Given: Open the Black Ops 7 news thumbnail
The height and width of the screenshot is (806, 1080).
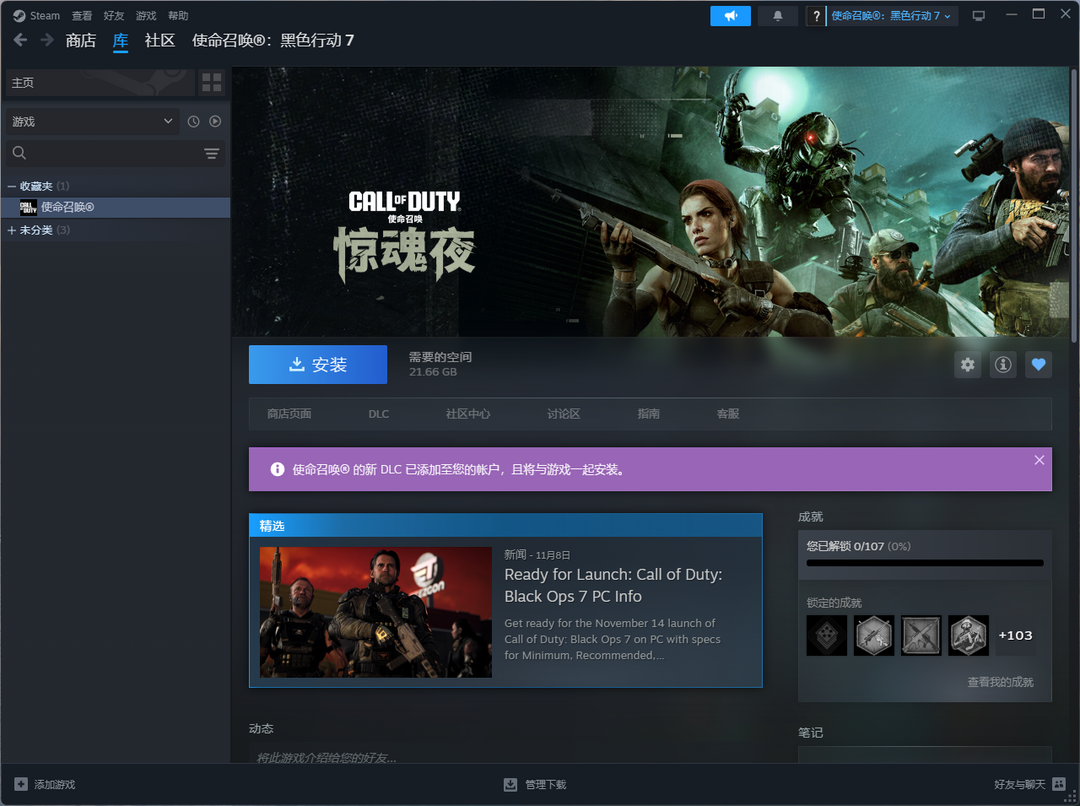Looking at the screenshot, I should (x=375, y=612).
